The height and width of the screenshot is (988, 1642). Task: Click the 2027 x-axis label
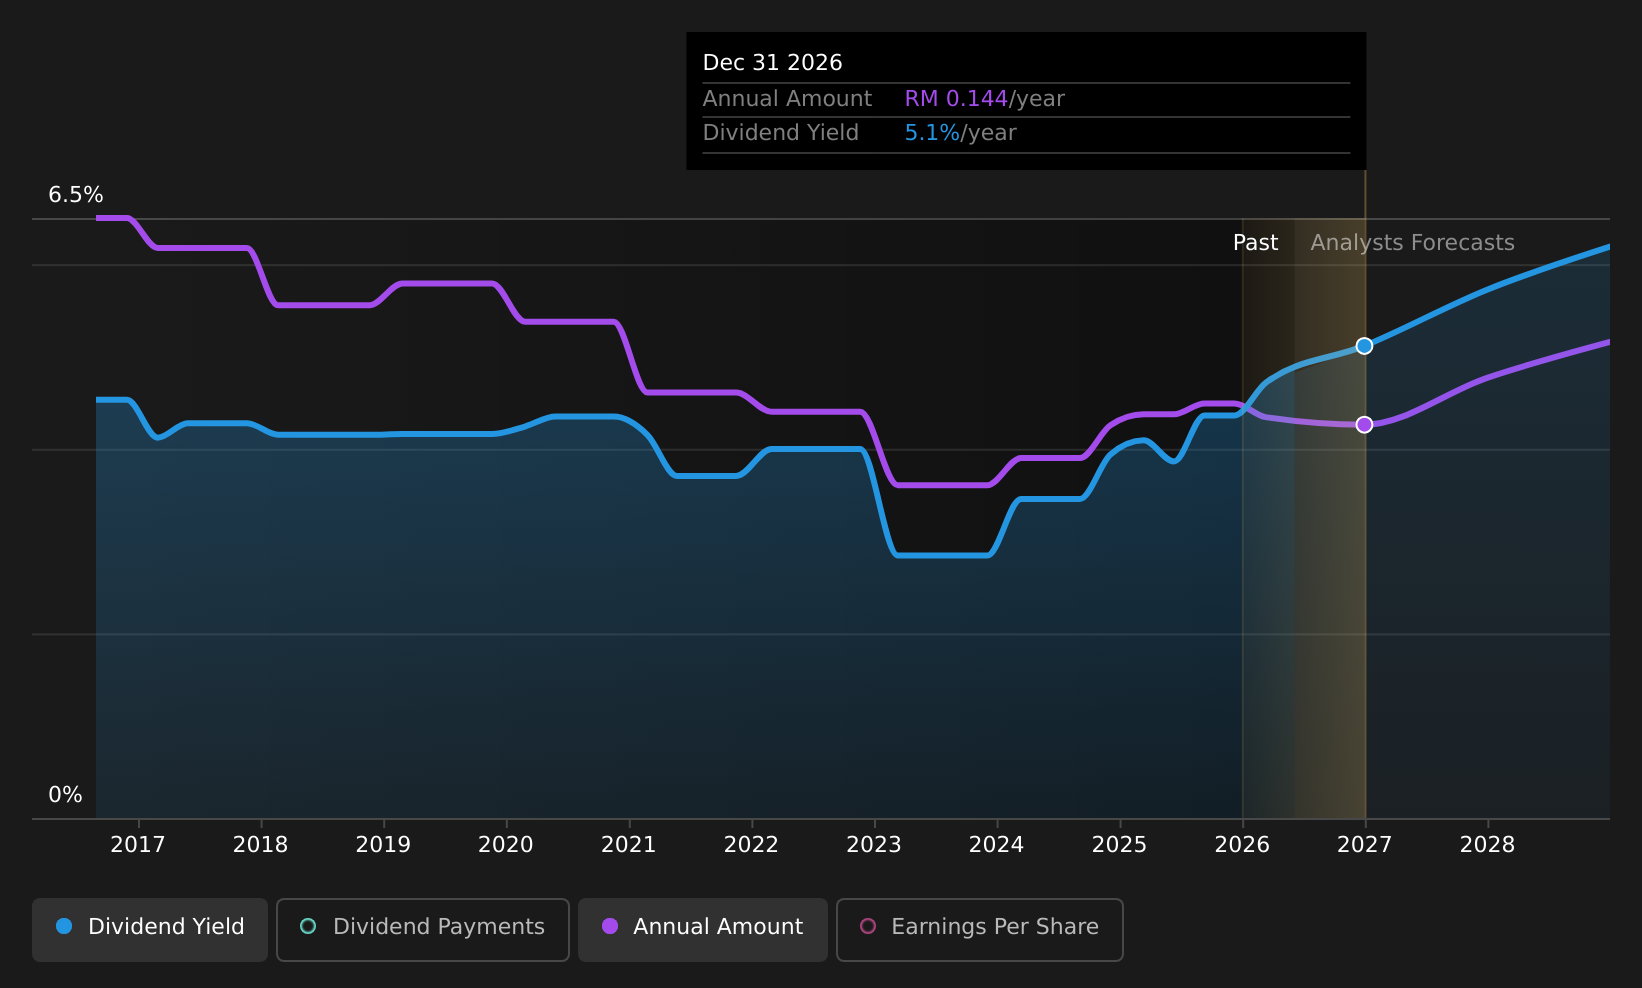[1364, 845]
